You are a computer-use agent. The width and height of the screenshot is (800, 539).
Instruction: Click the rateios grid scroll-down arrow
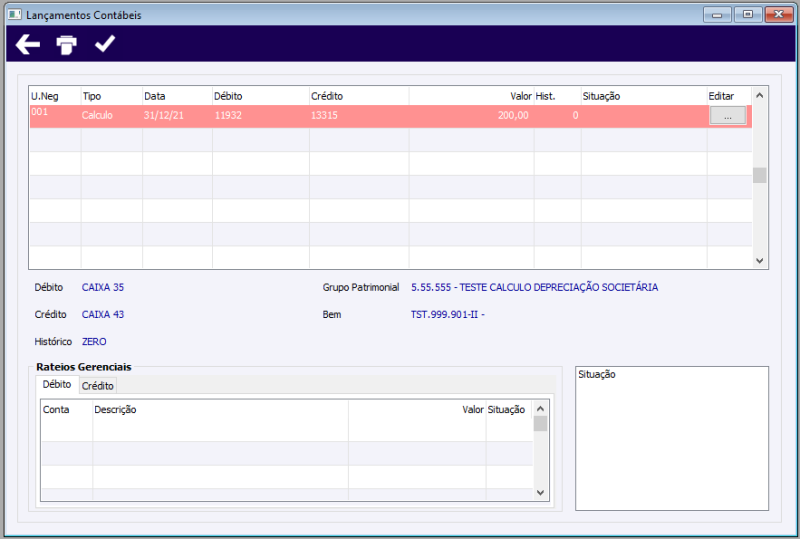(540, 493)
